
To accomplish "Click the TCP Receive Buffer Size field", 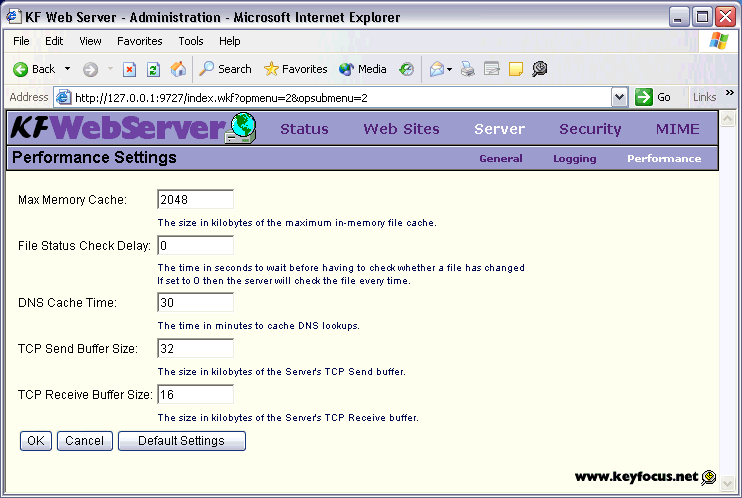I will [x=195, y=394].
